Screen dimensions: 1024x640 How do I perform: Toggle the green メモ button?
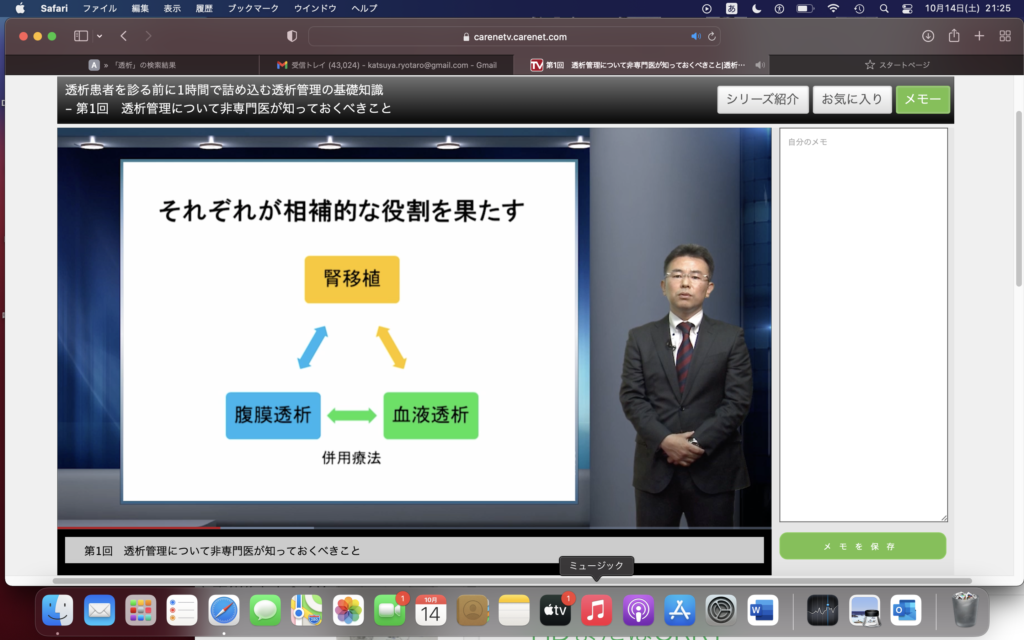[923, 99]
